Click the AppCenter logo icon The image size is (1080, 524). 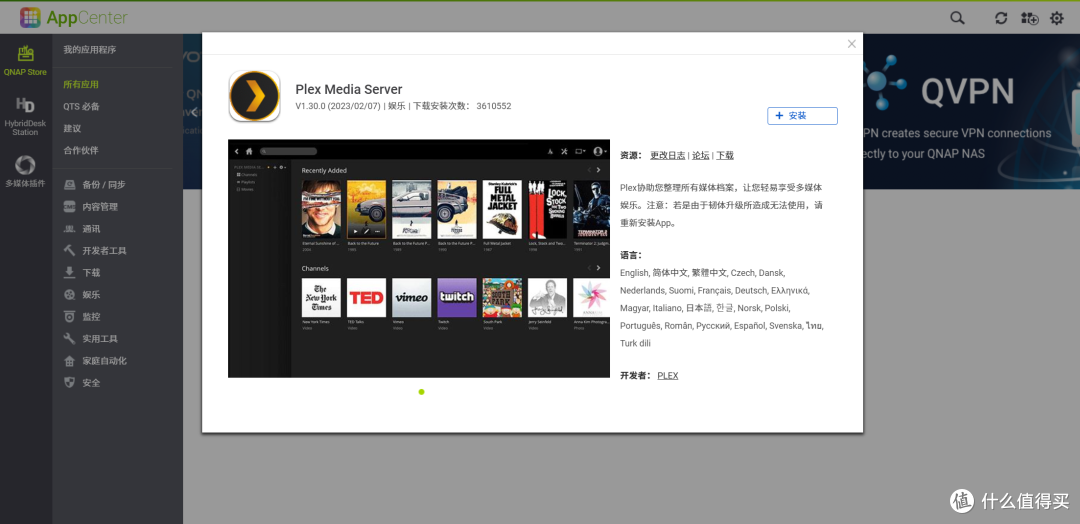point(30,17)
